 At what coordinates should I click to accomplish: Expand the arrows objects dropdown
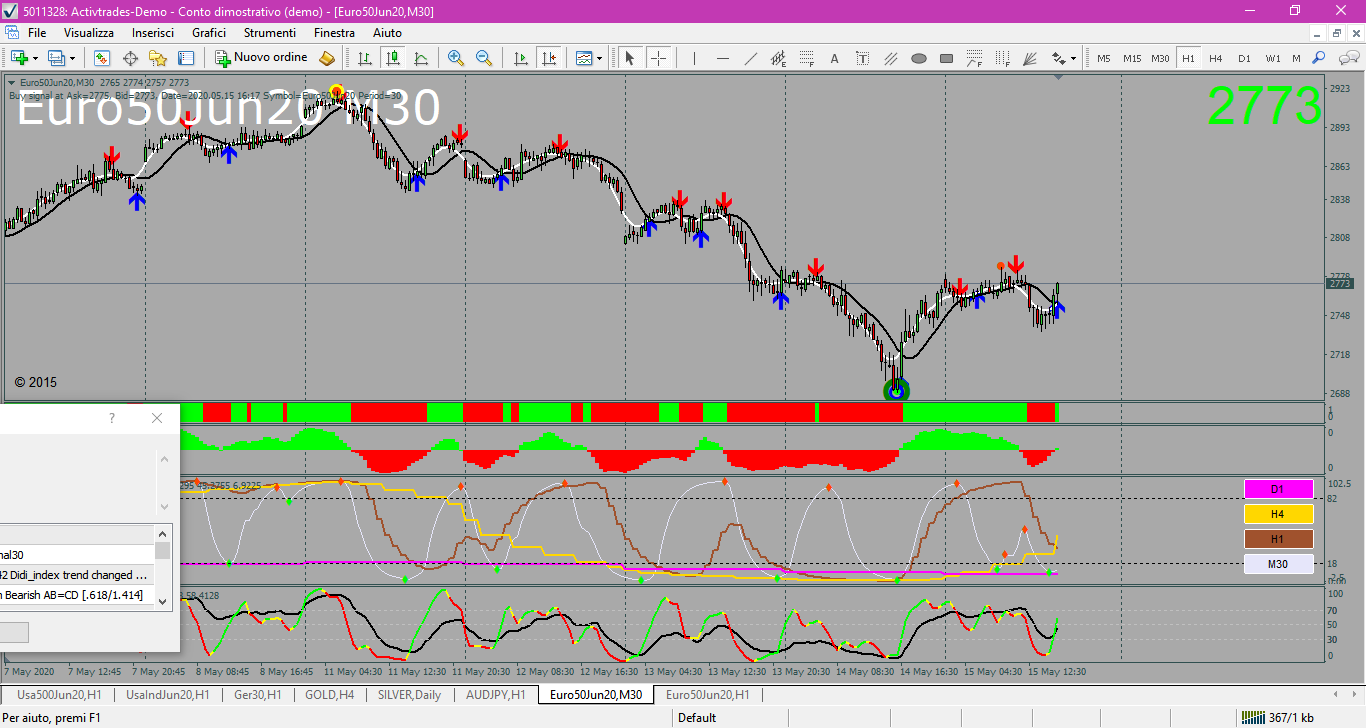[x=1074, y=58]
